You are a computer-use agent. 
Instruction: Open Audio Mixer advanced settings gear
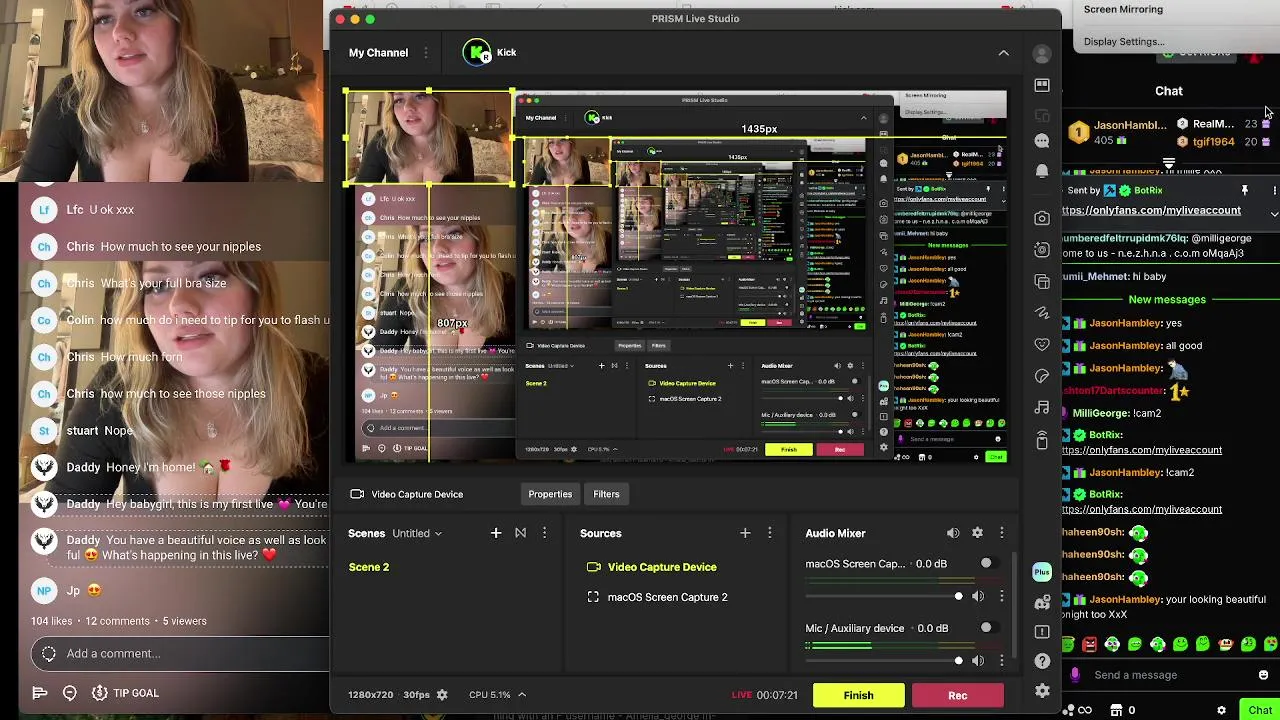(977, 533)
